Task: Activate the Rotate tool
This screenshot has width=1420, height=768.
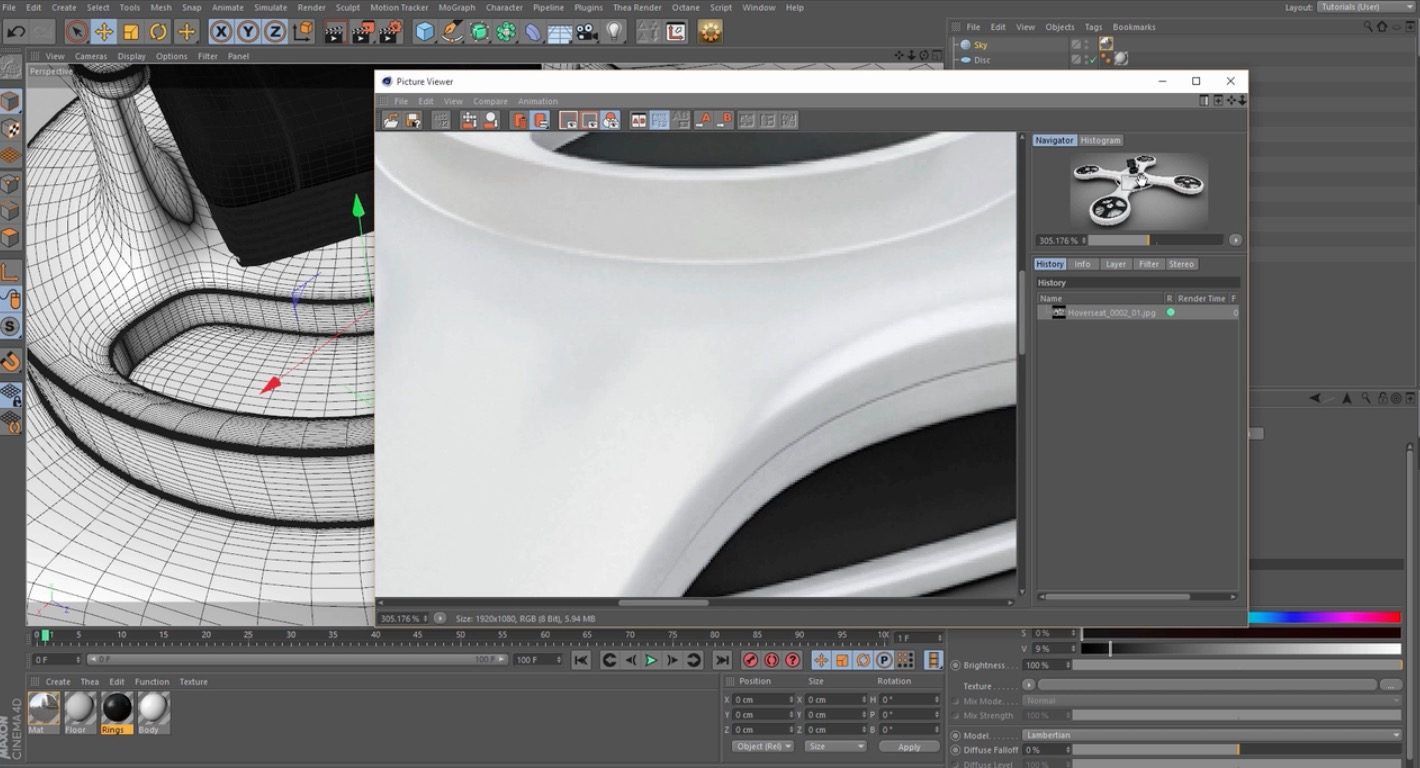Action: (158, 32)
